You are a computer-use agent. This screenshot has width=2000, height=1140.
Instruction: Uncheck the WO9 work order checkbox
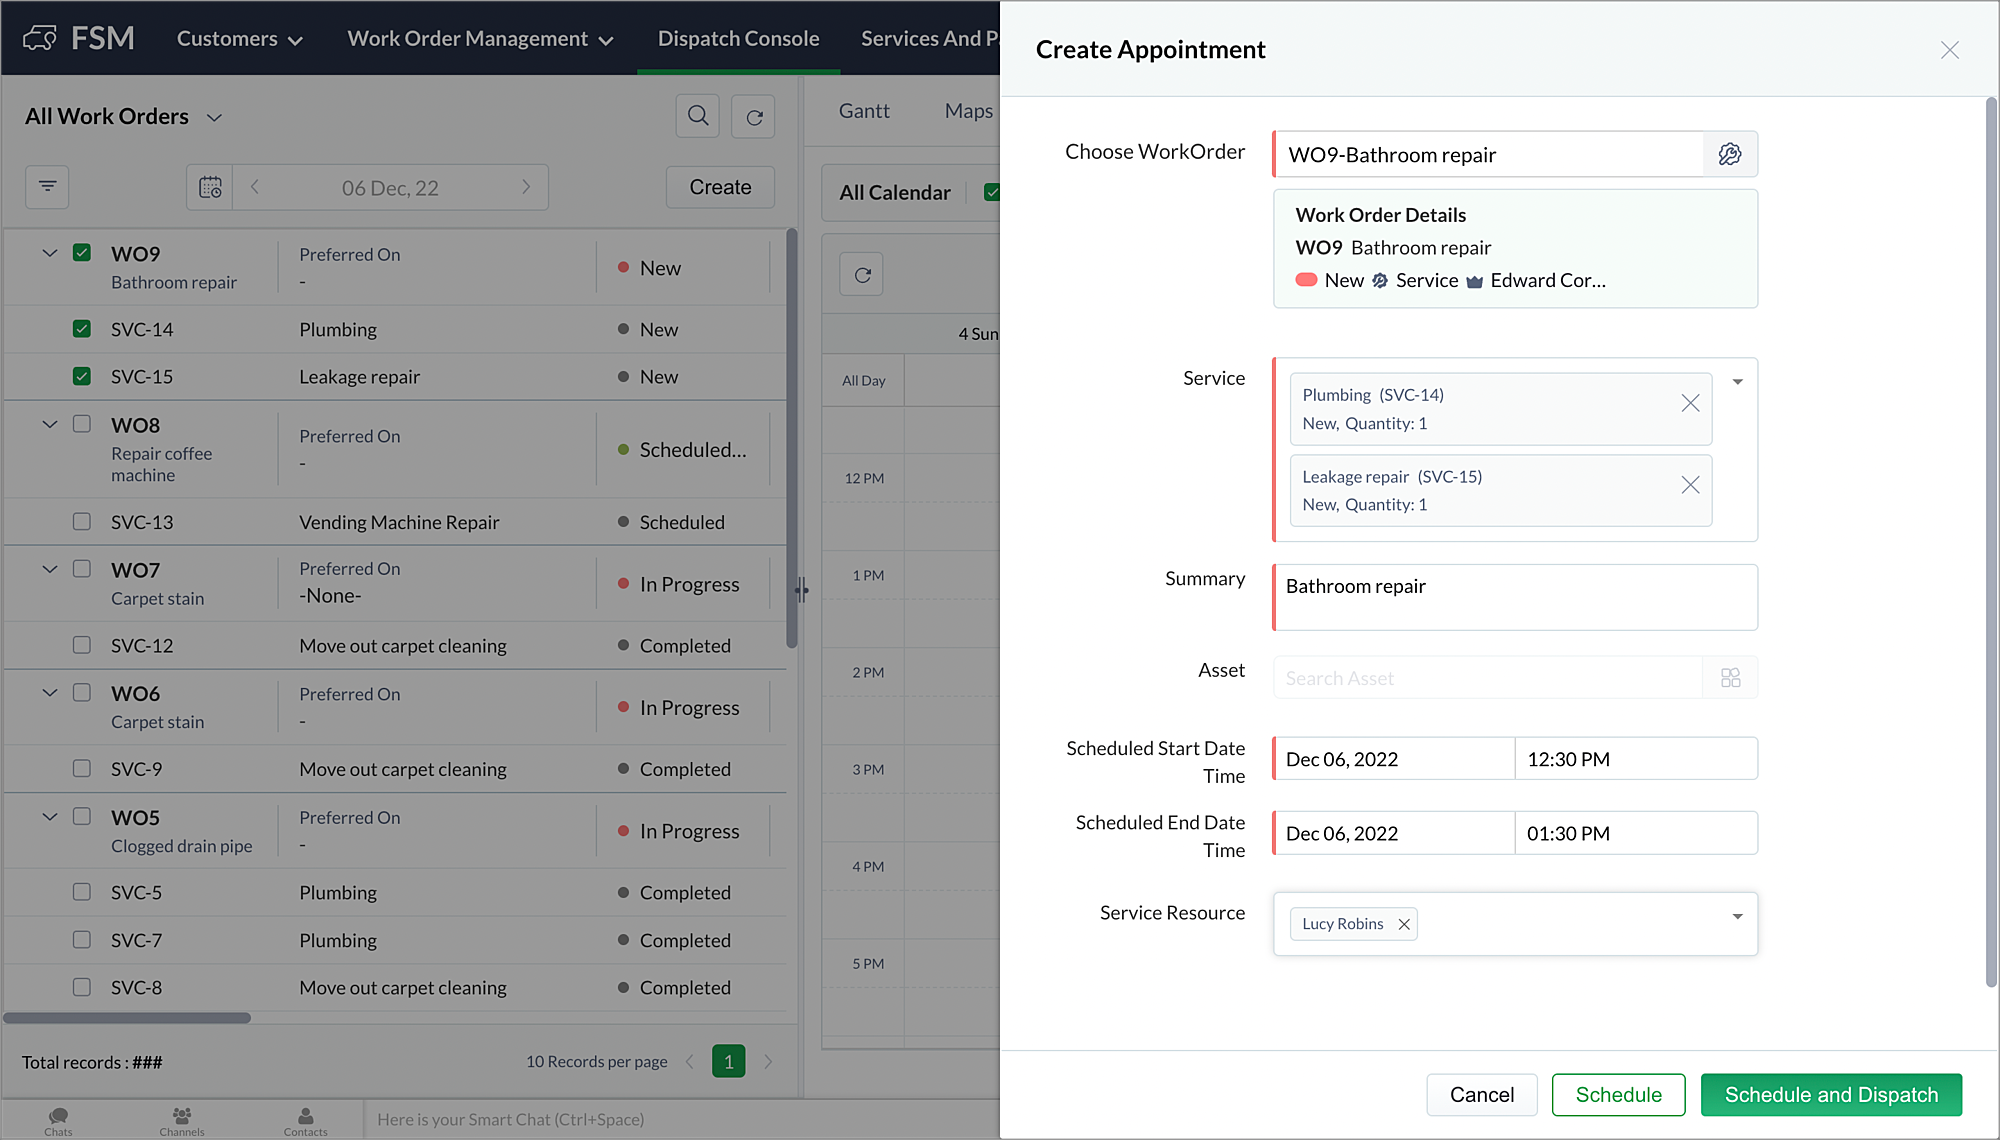click(x=82, y=253)
